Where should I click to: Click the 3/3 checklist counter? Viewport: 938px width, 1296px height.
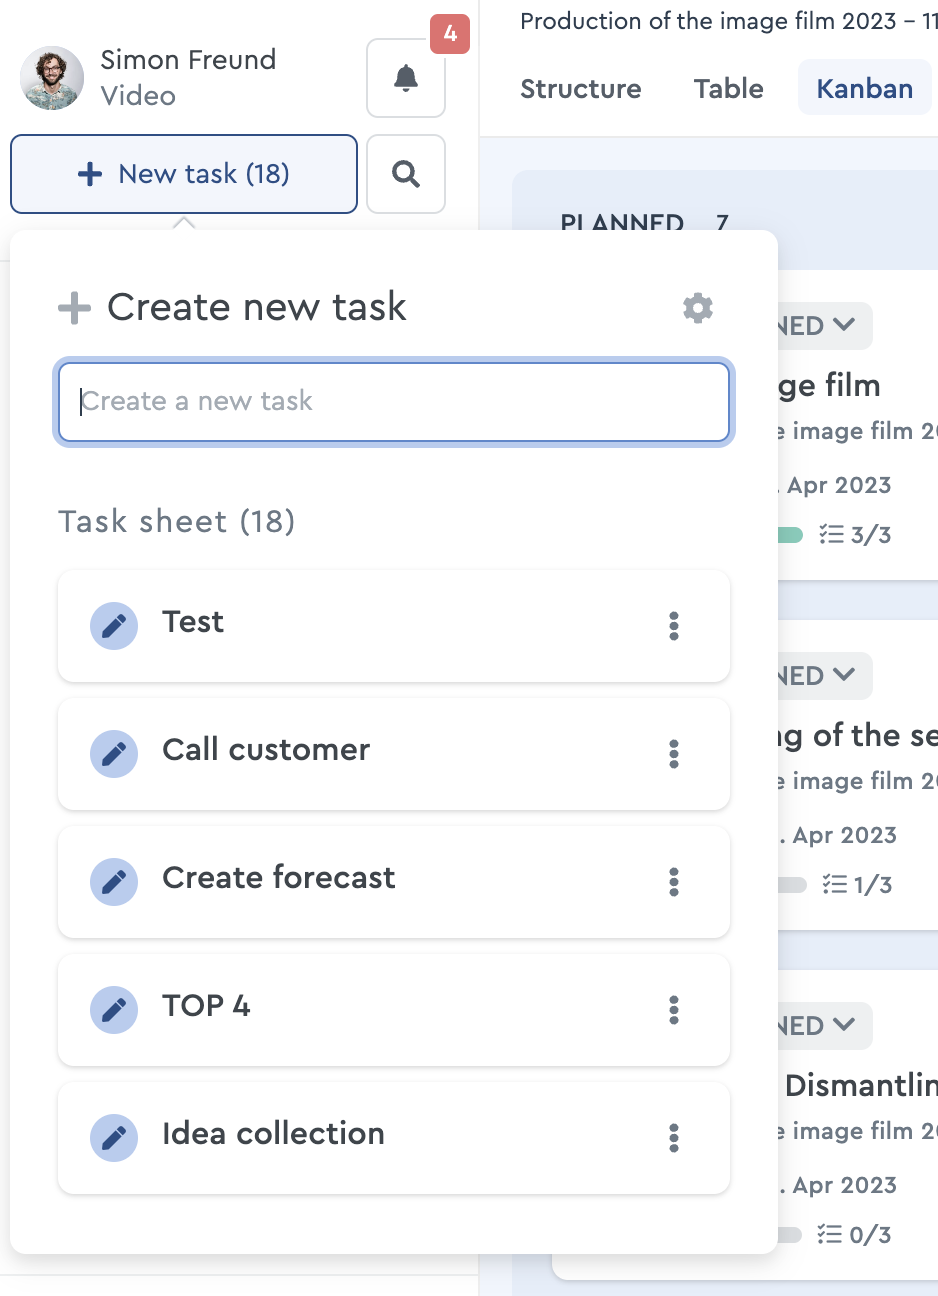tap(856, 535)
